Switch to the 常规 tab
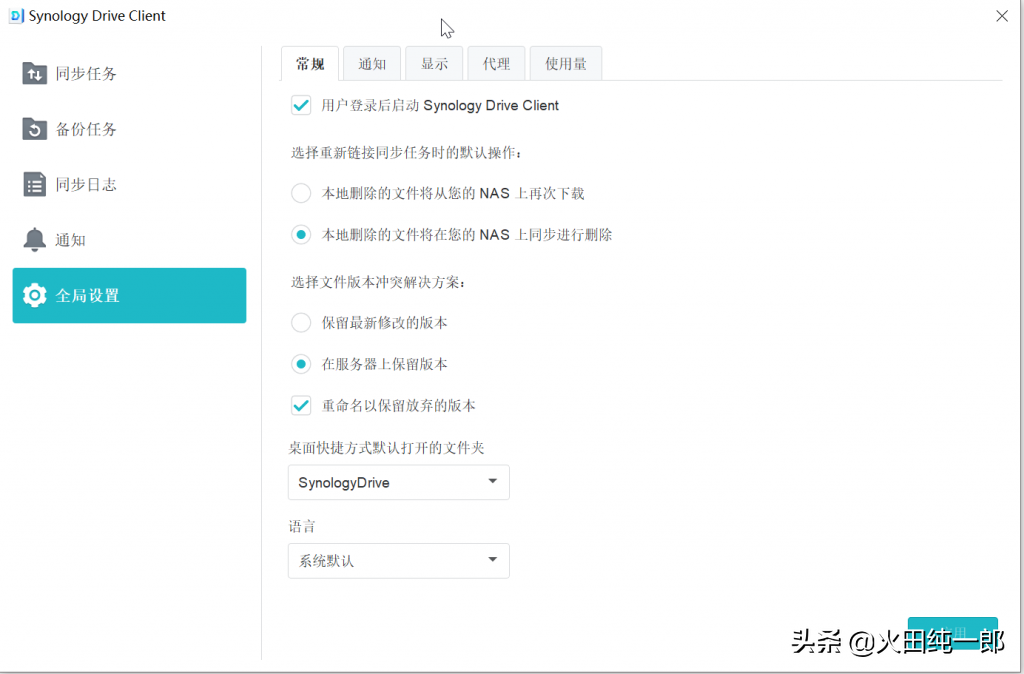Screen dimensions: 1024x674 310,64
